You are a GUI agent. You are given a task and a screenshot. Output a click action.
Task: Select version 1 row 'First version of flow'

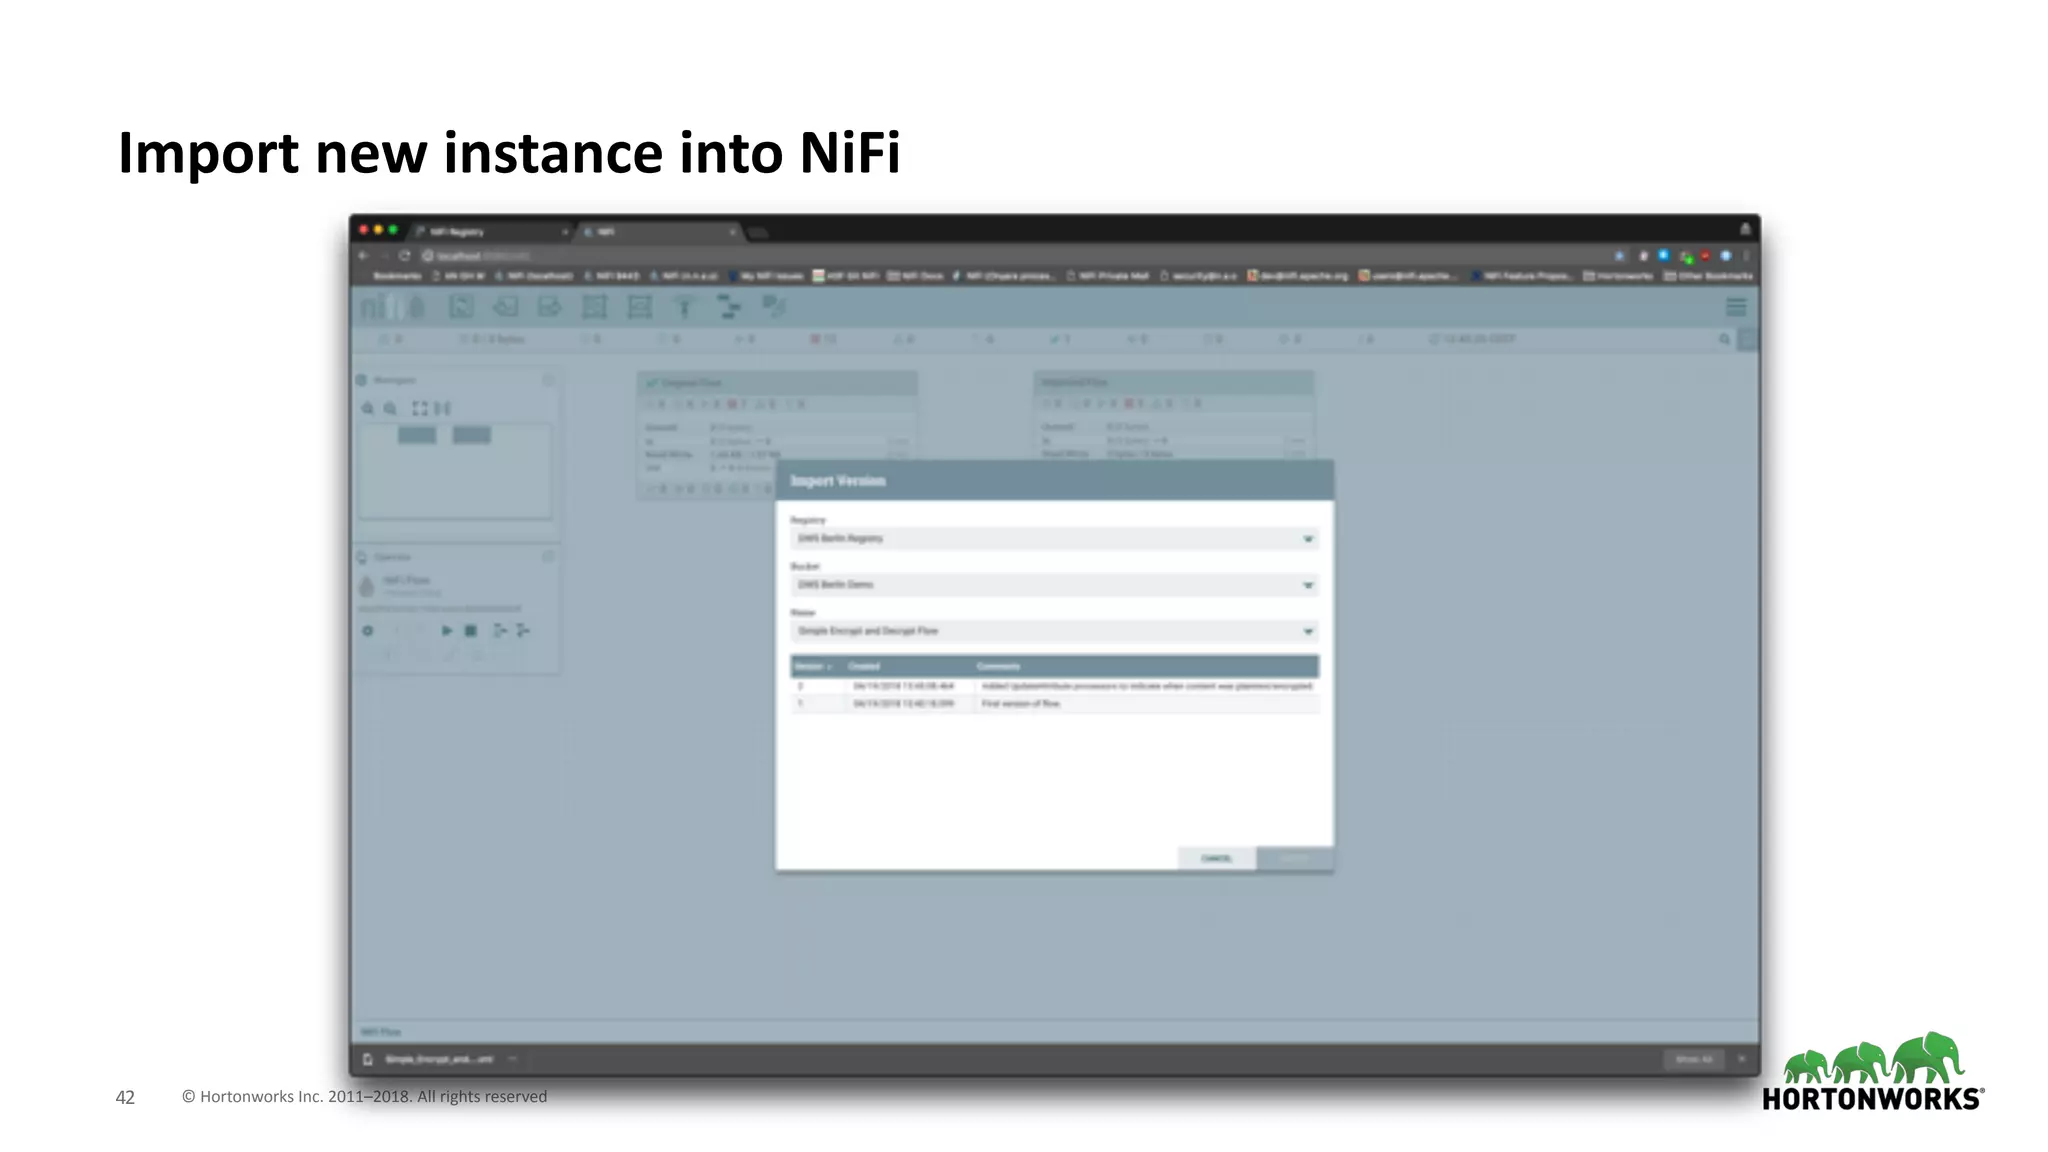click(1054, 704)
